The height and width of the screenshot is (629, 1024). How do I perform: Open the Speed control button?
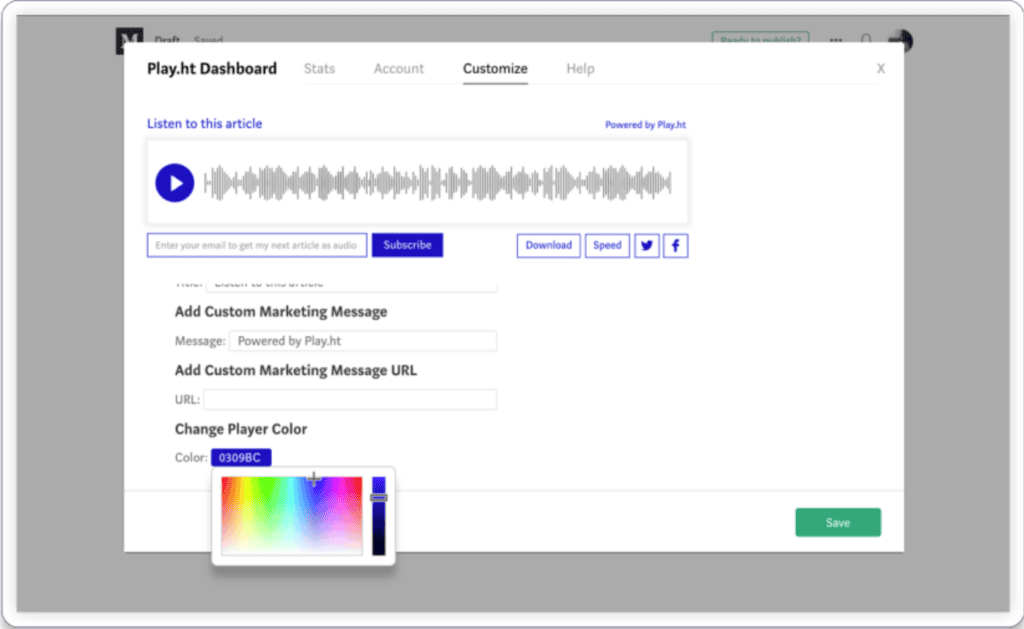[x=607, y=246]
